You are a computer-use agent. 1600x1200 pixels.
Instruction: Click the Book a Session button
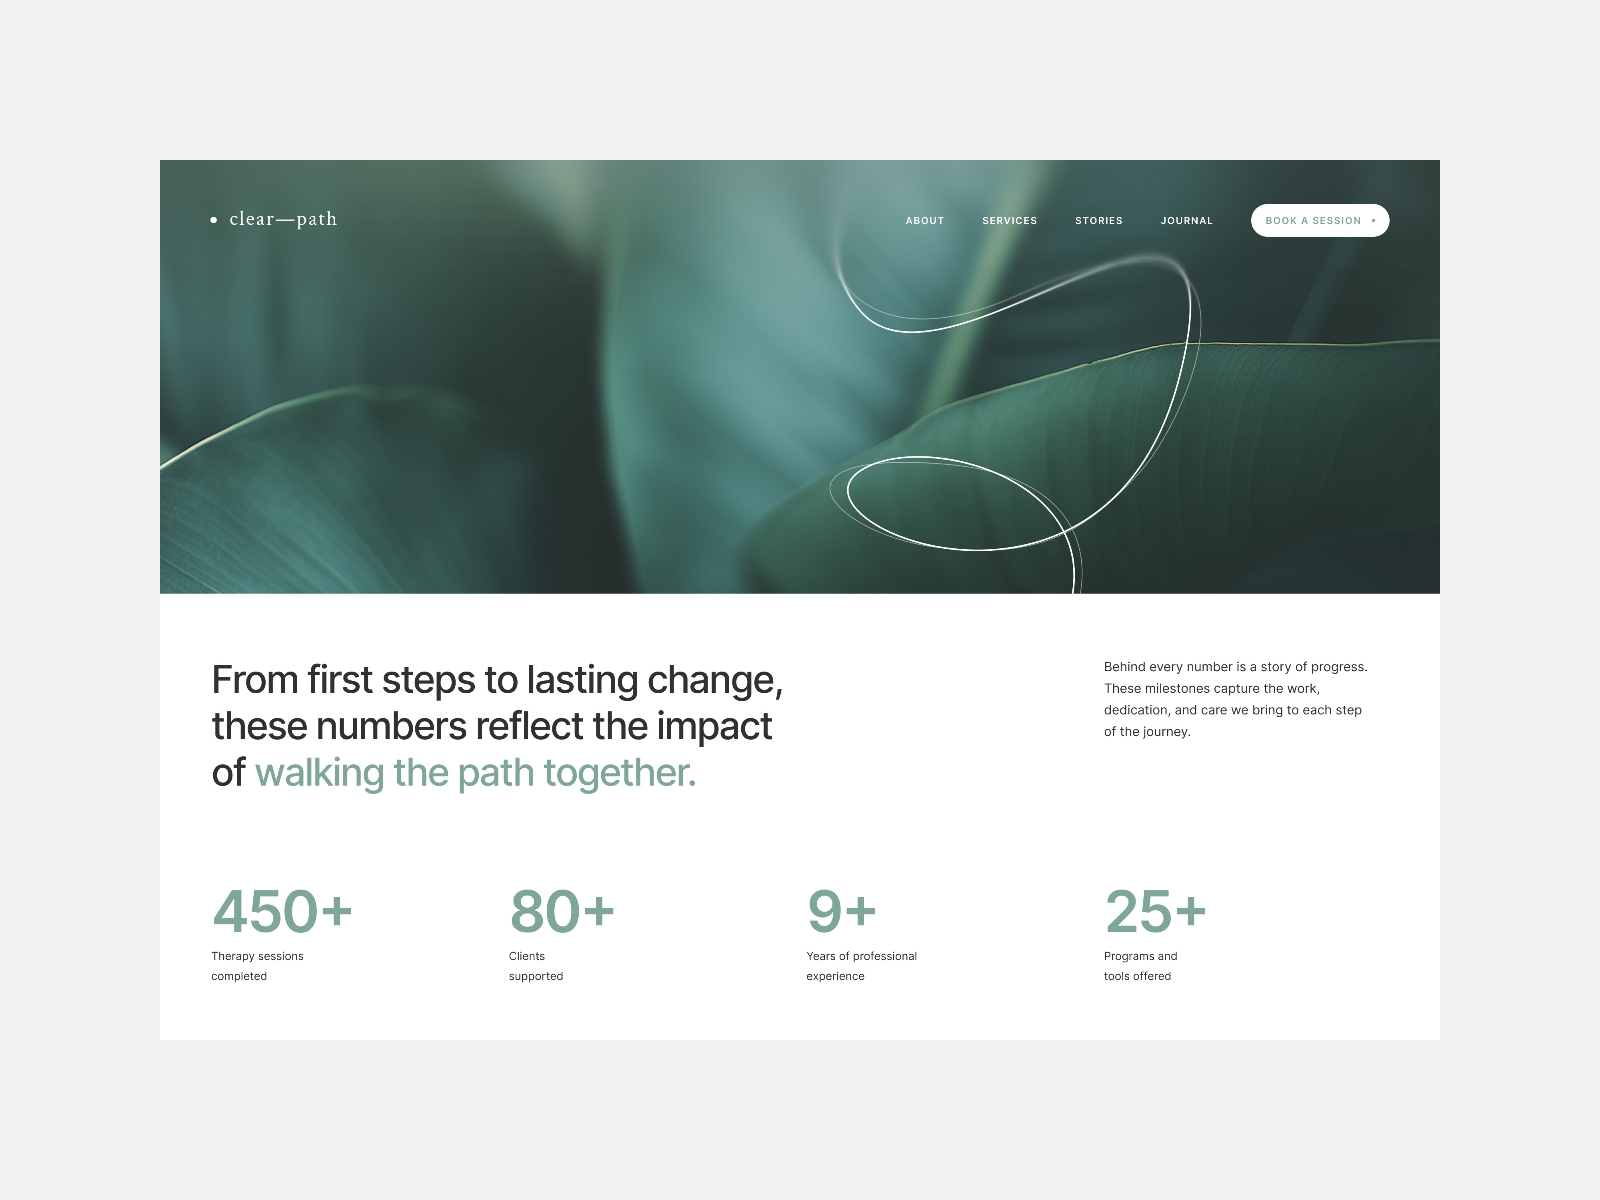(1320, 220)
